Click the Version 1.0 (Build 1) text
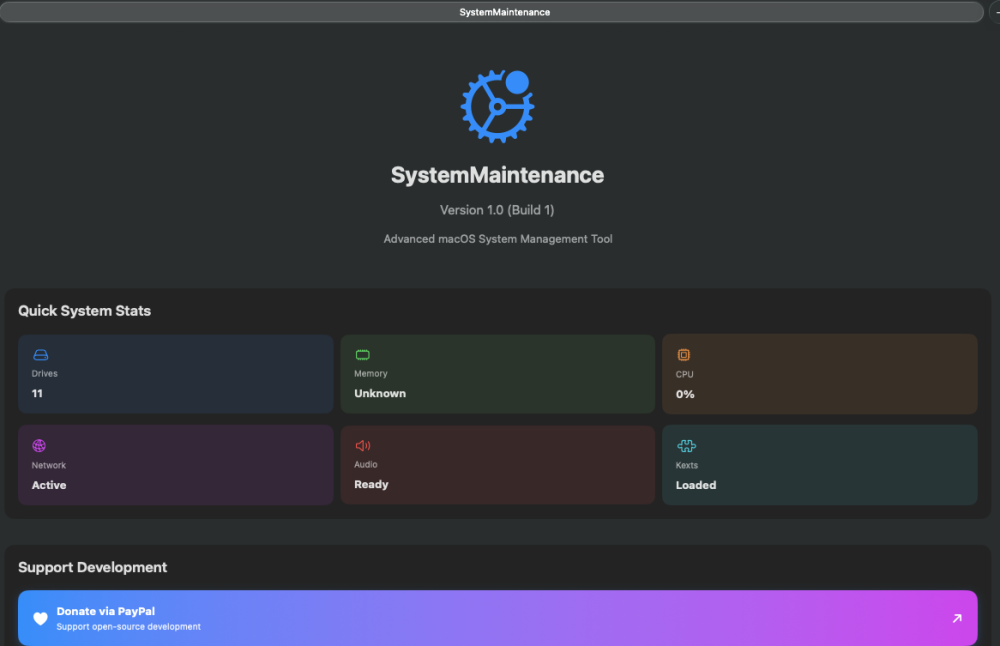Image resolution: width=1000 pixels, height=646 pixels. pos(497,210)
